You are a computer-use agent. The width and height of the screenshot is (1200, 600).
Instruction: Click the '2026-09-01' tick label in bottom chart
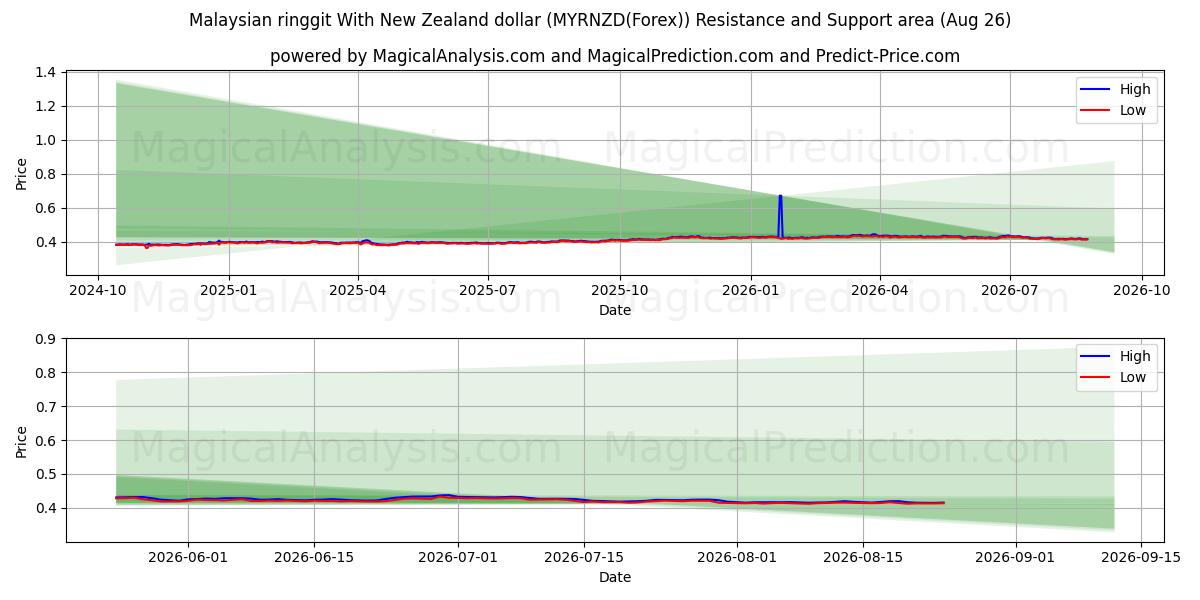click(1016, 558)
